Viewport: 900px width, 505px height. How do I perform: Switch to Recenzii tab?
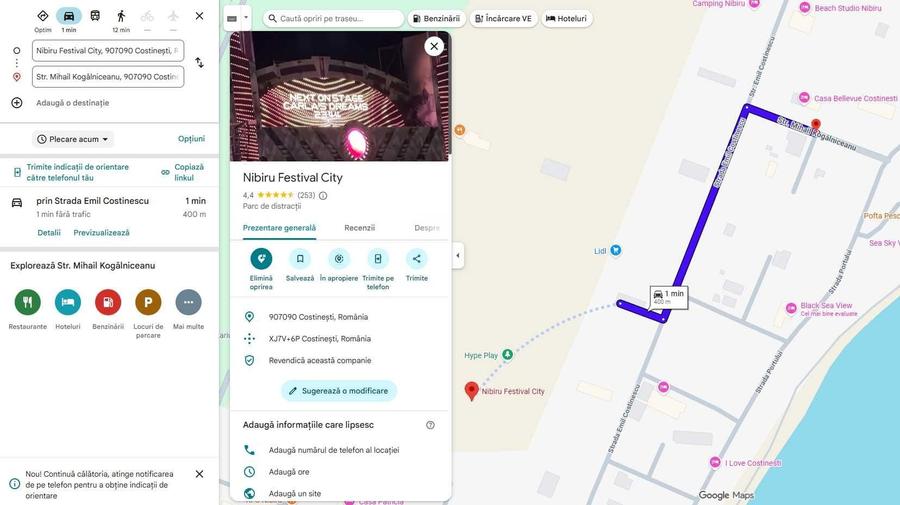click(359, 228)
